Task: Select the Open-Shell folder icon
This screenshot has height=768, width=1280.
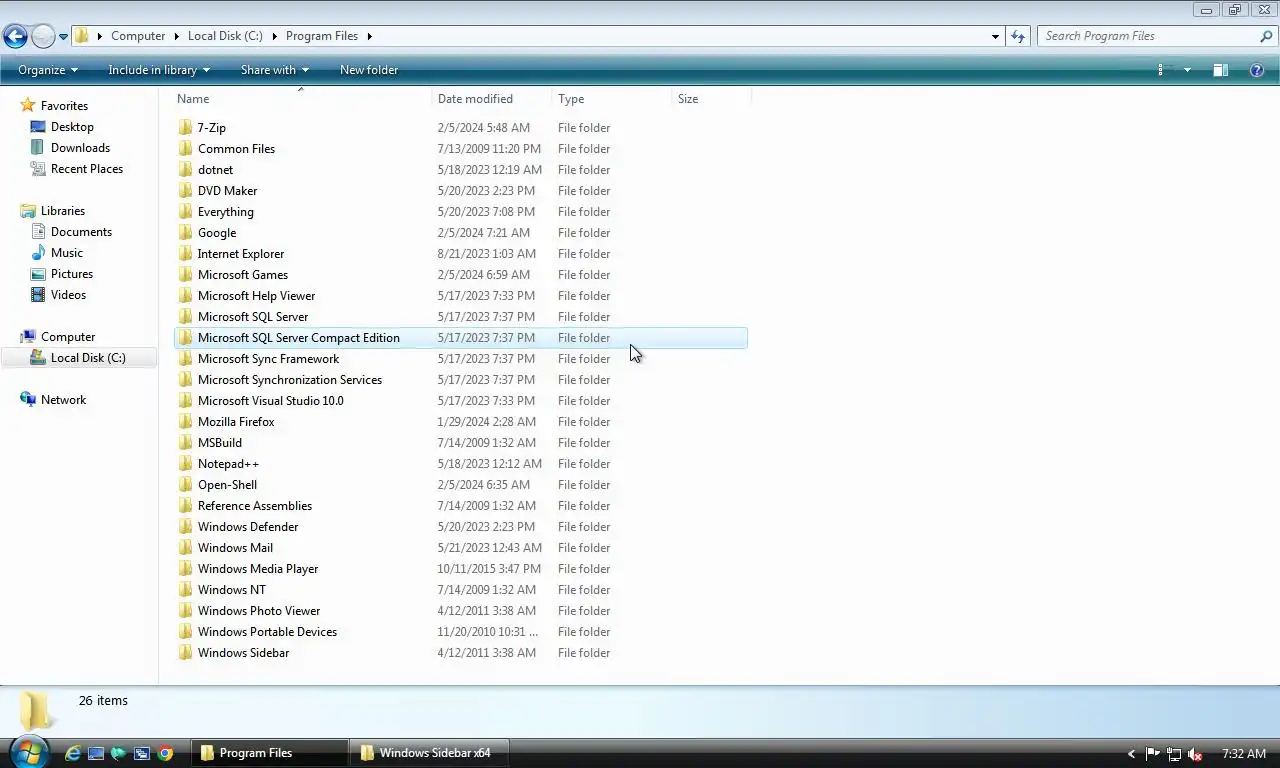Action: coord(185,485)
